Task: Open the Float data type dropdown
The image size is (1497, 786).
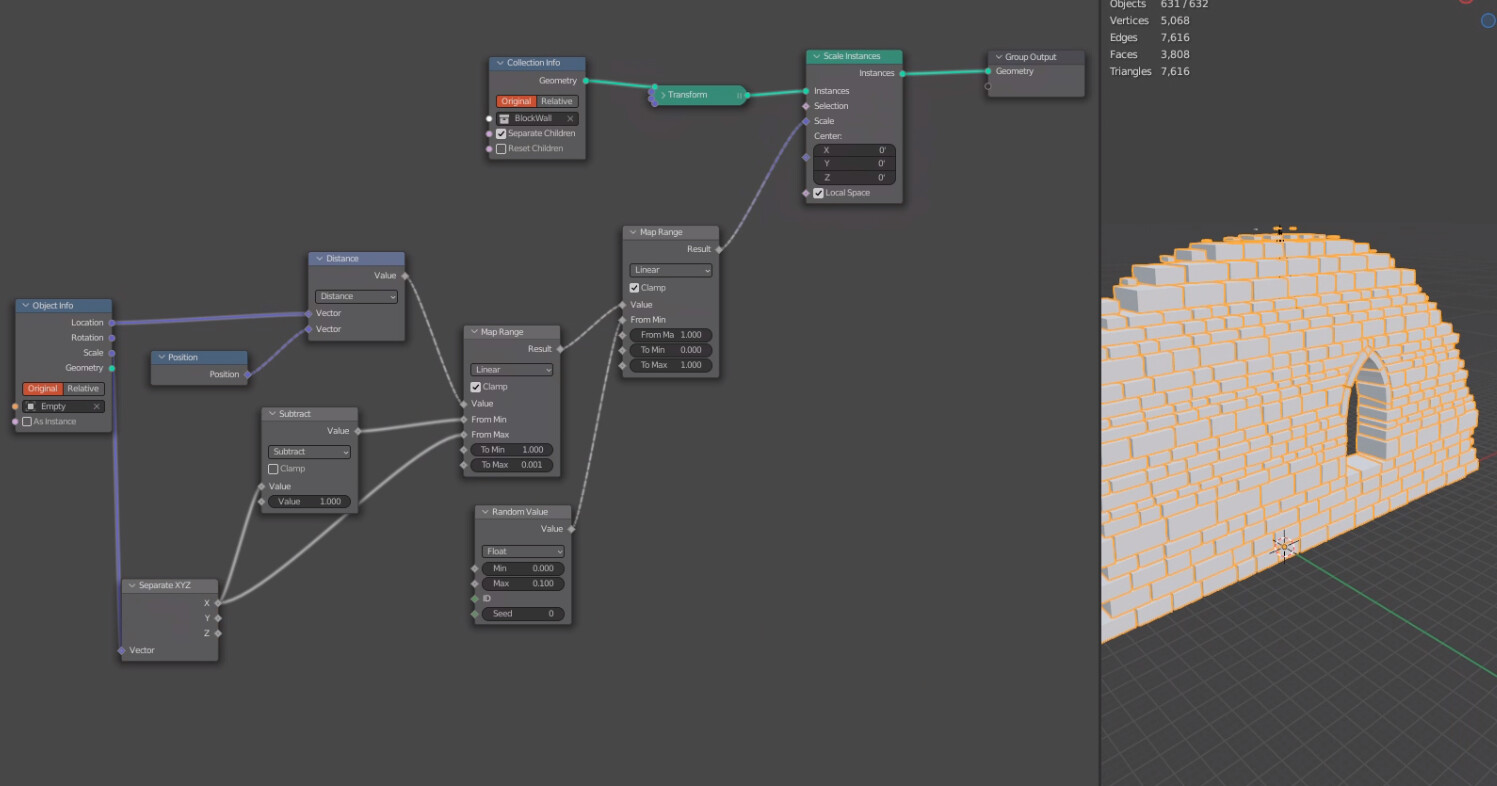Action: [x=523, y=552]
